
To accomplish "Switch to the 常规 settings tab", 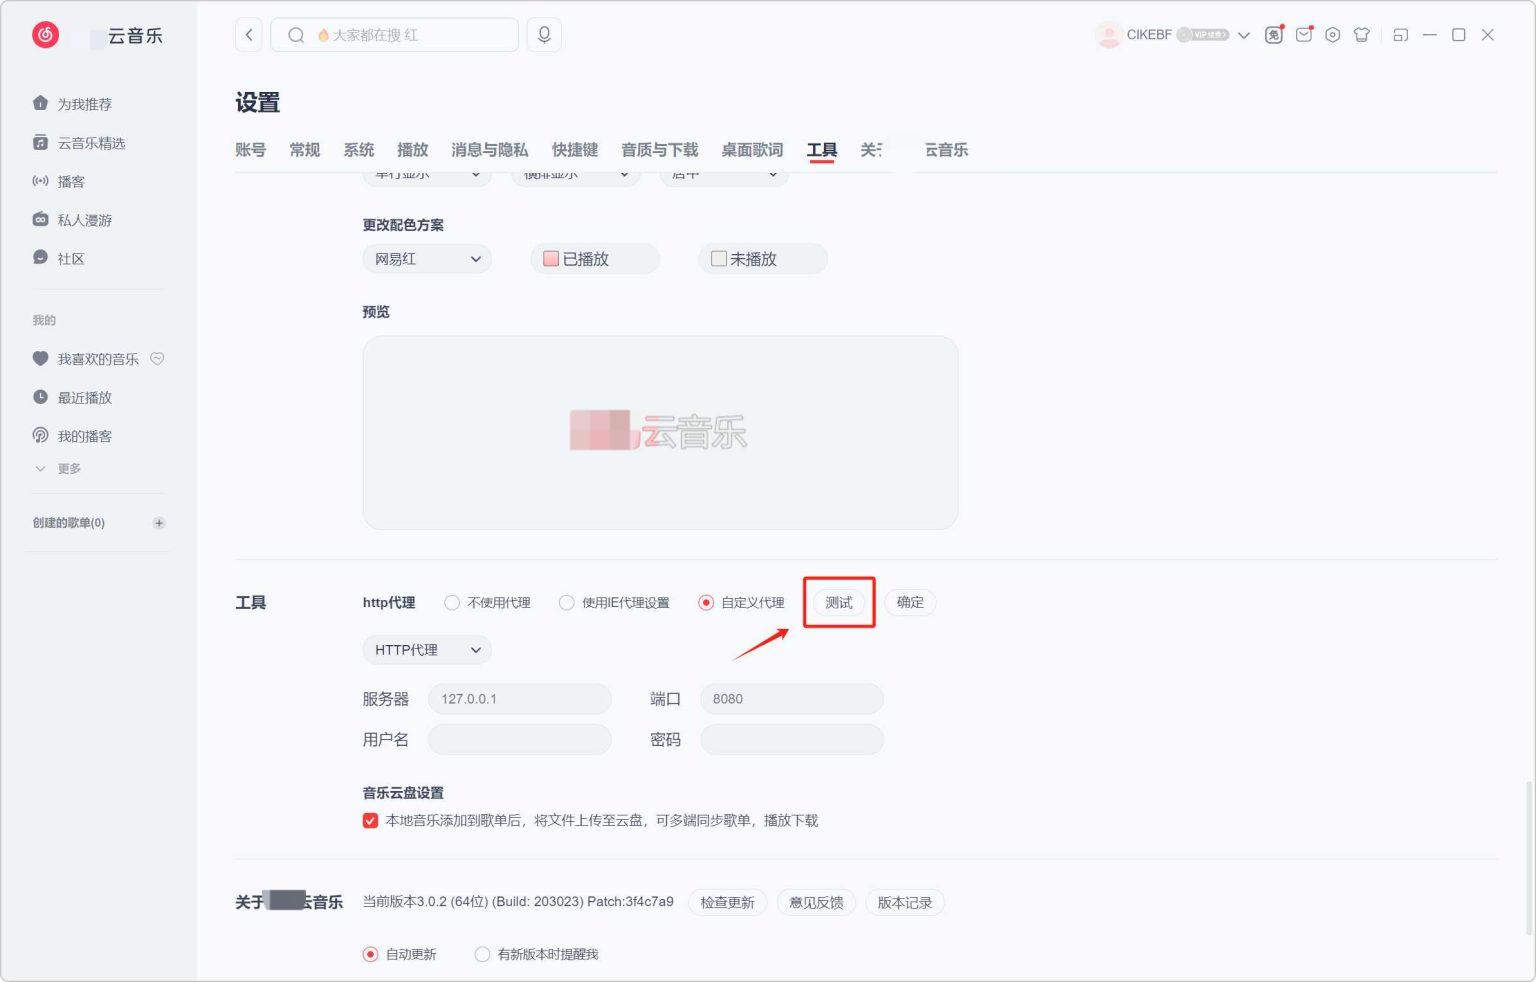I will click(304, 150).
